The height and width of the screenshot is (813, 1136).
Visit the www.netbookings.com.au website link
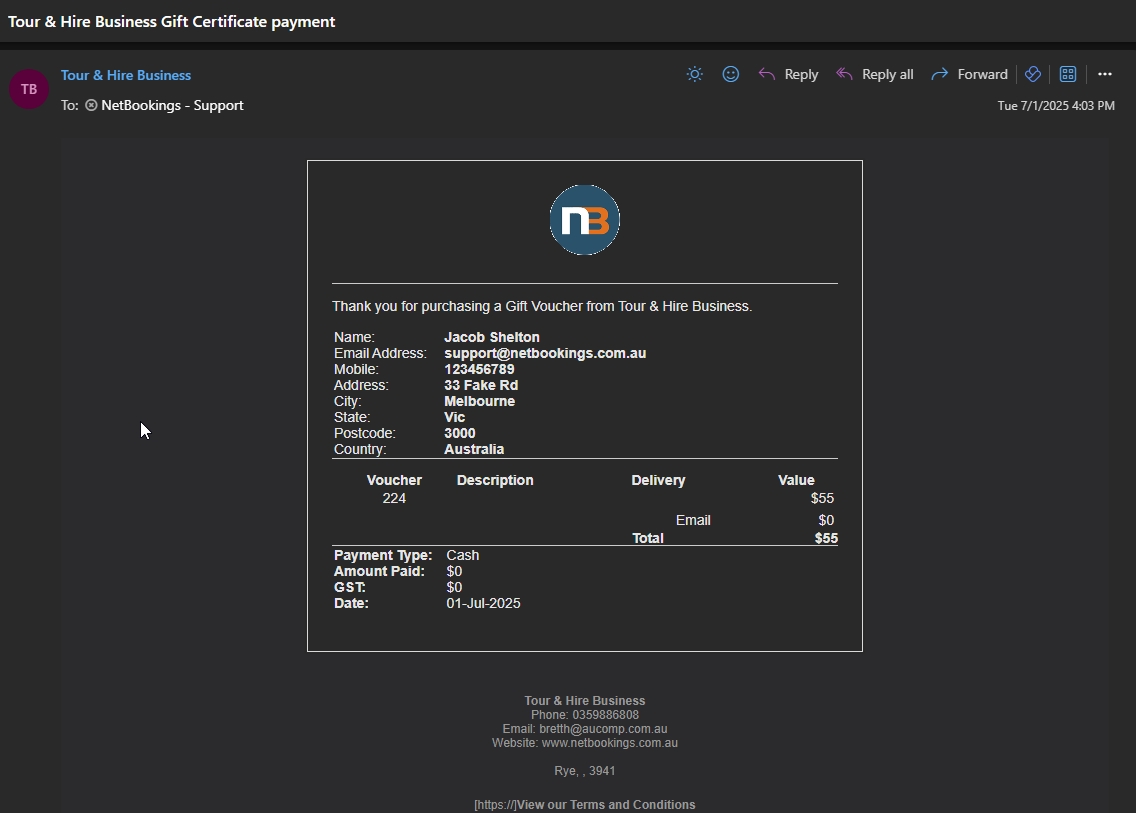(610, 743)
